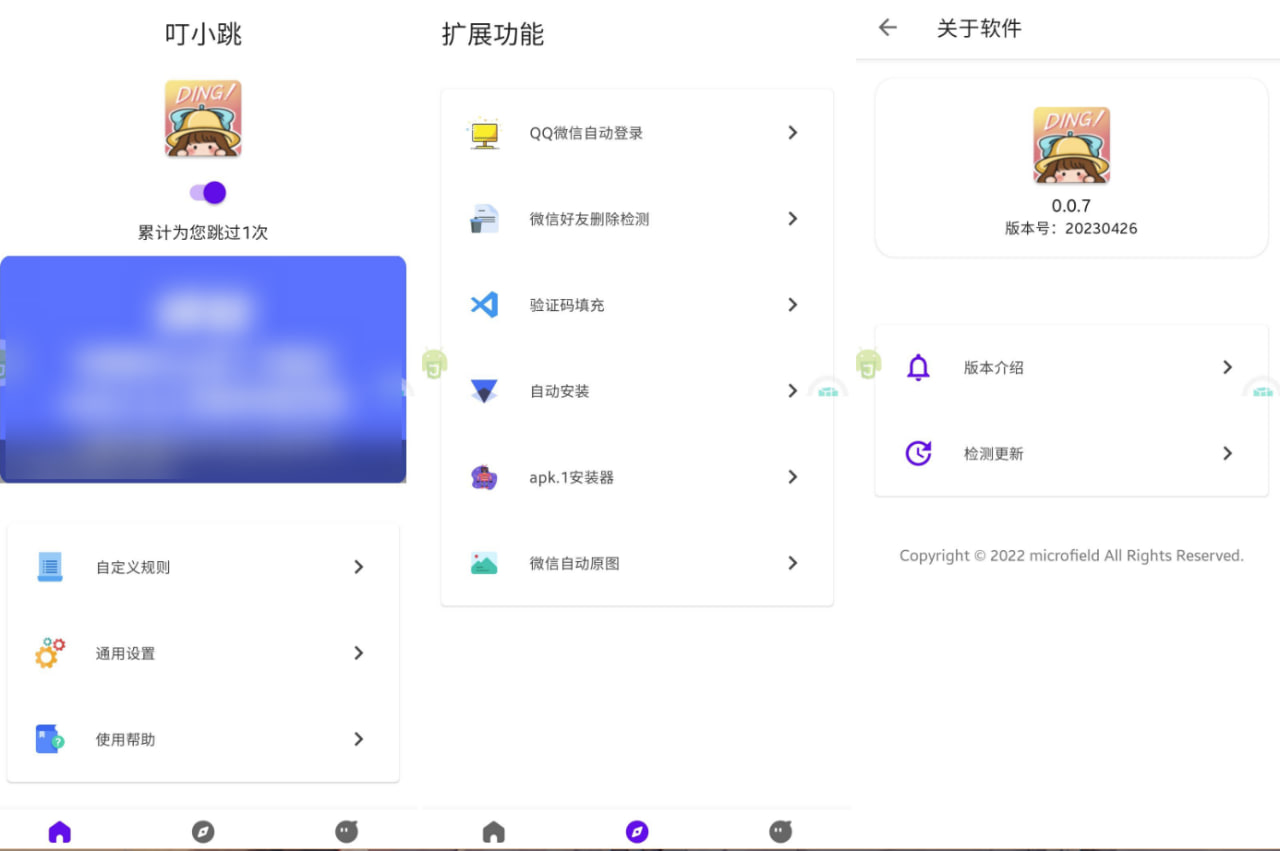Click the 微信好友删除检测 trash icon

tap(485, 219)
